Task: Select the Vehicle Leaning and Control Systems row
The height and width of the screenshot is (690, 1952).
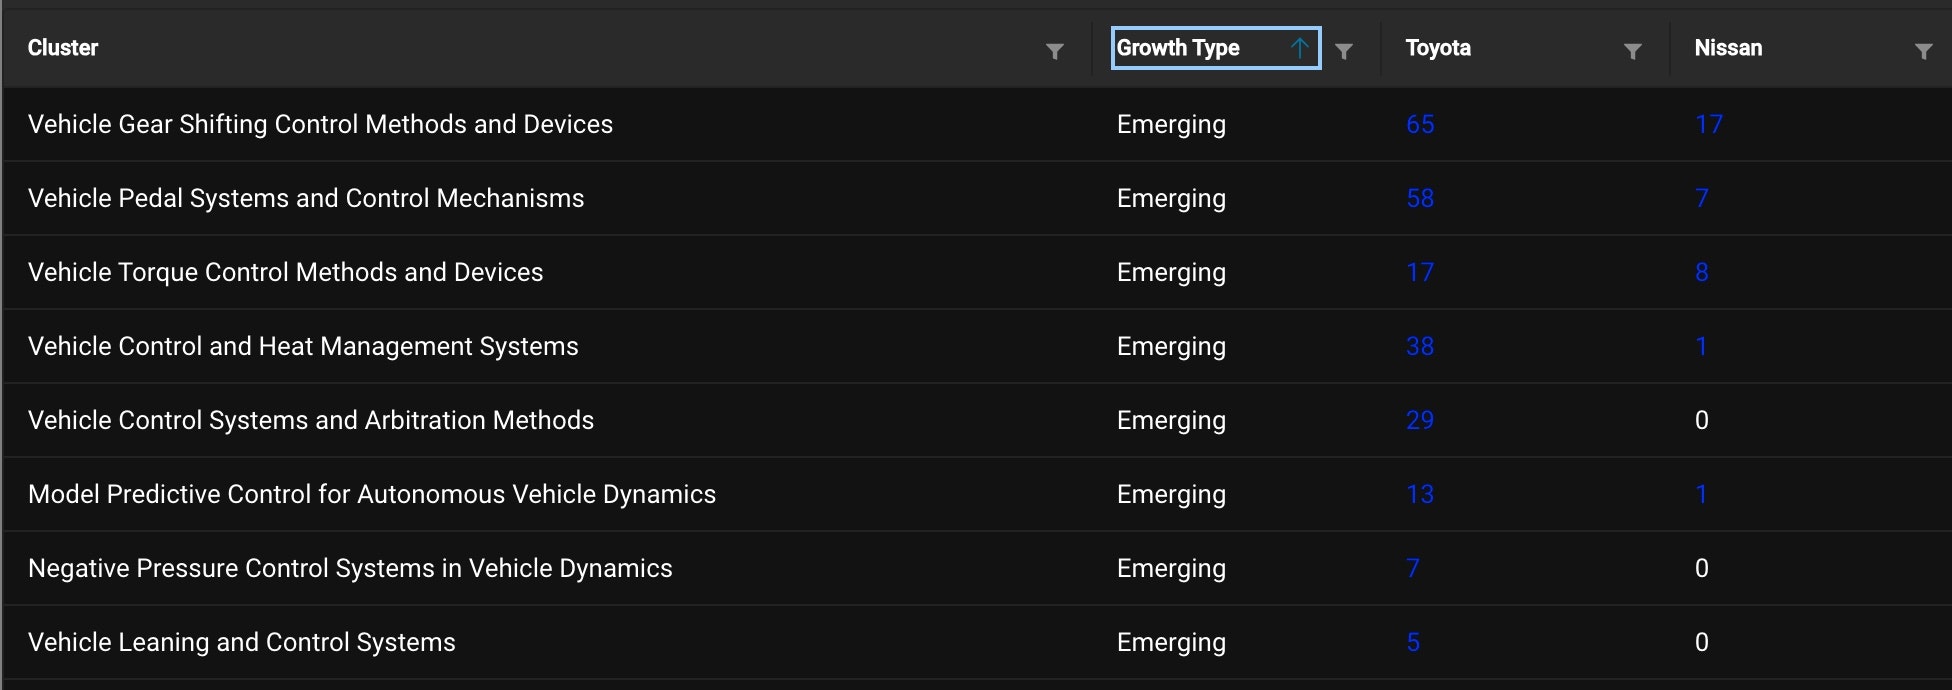Action: 977,642
